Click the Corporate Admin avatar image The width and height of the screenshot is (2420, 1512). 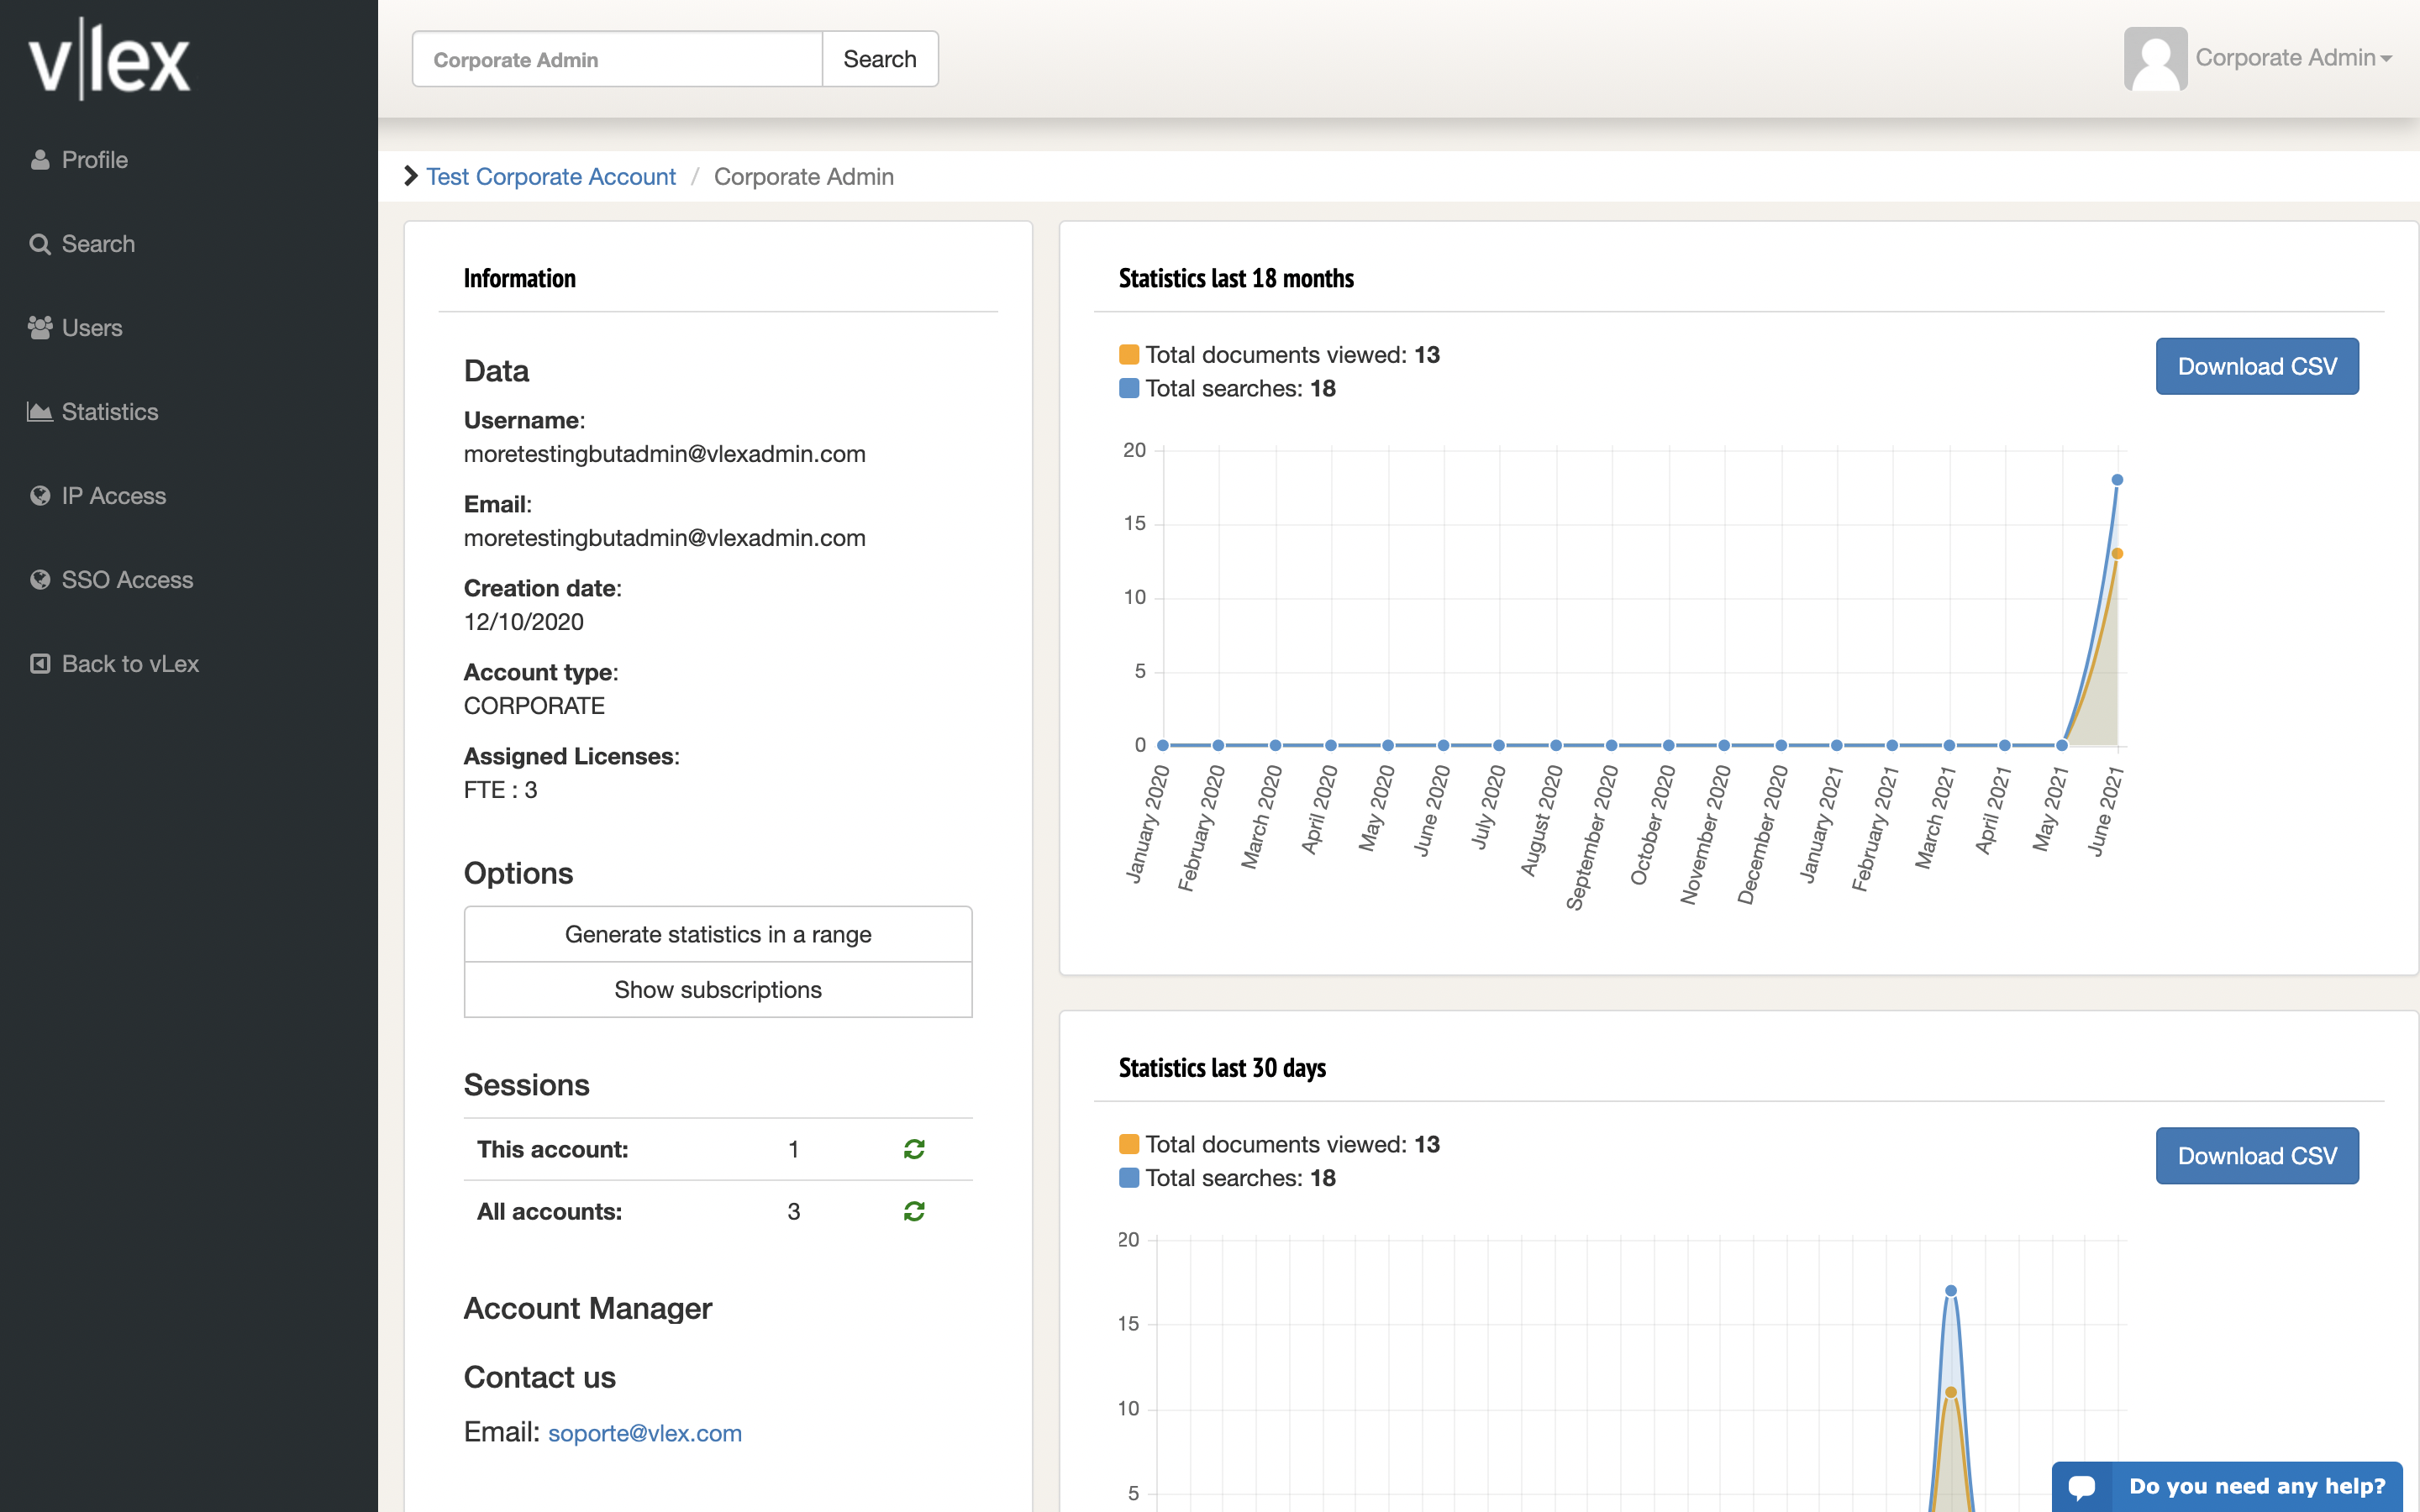point(2155,58)
